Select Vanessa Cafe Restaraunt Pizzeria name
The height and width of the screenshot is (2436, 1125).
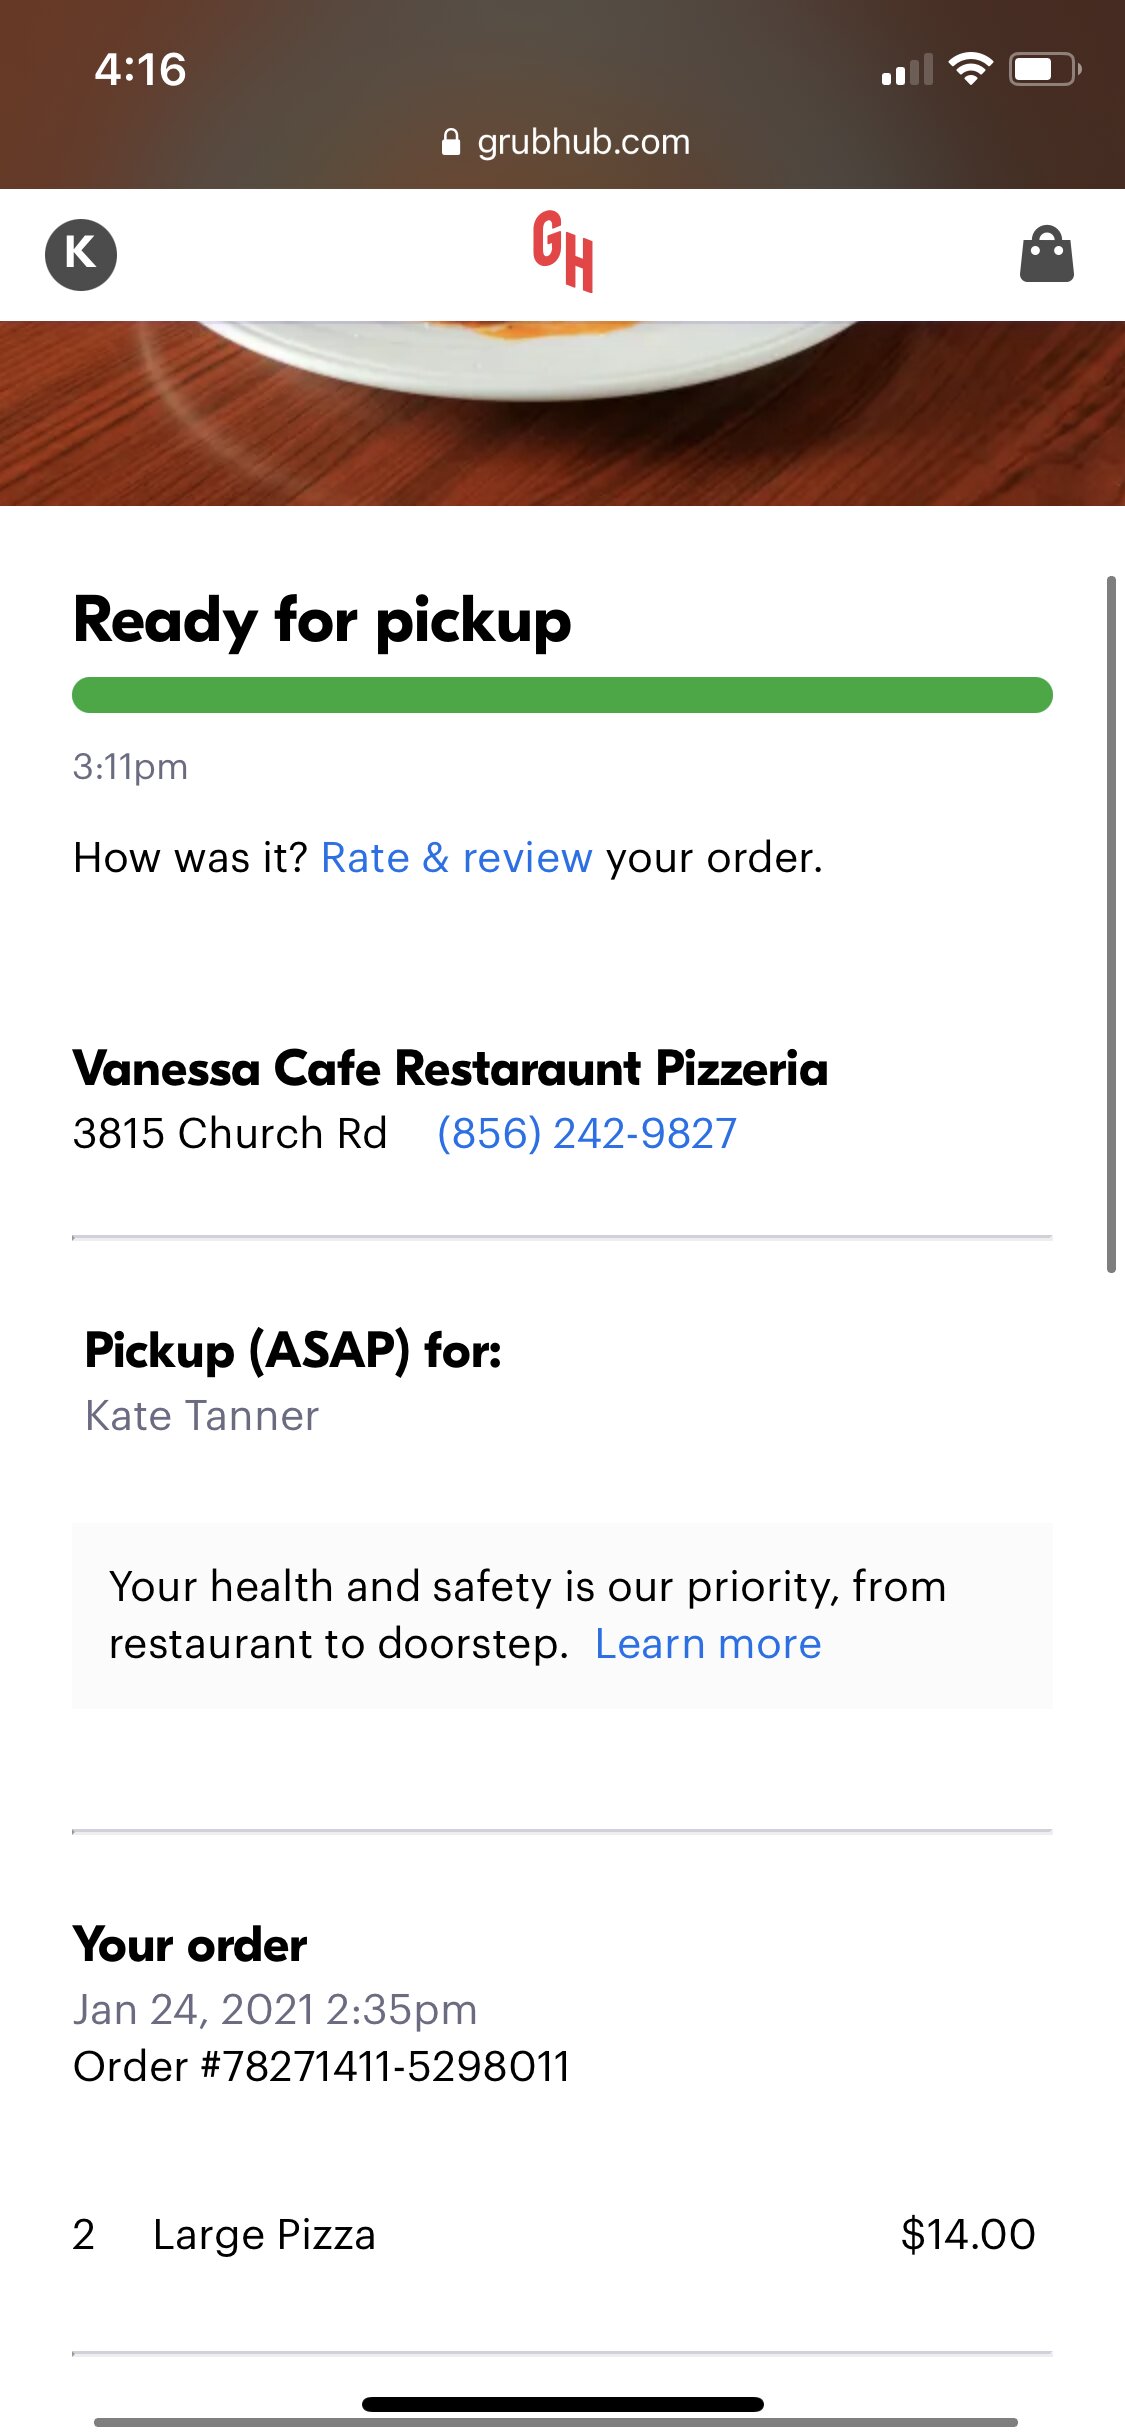451,1068
